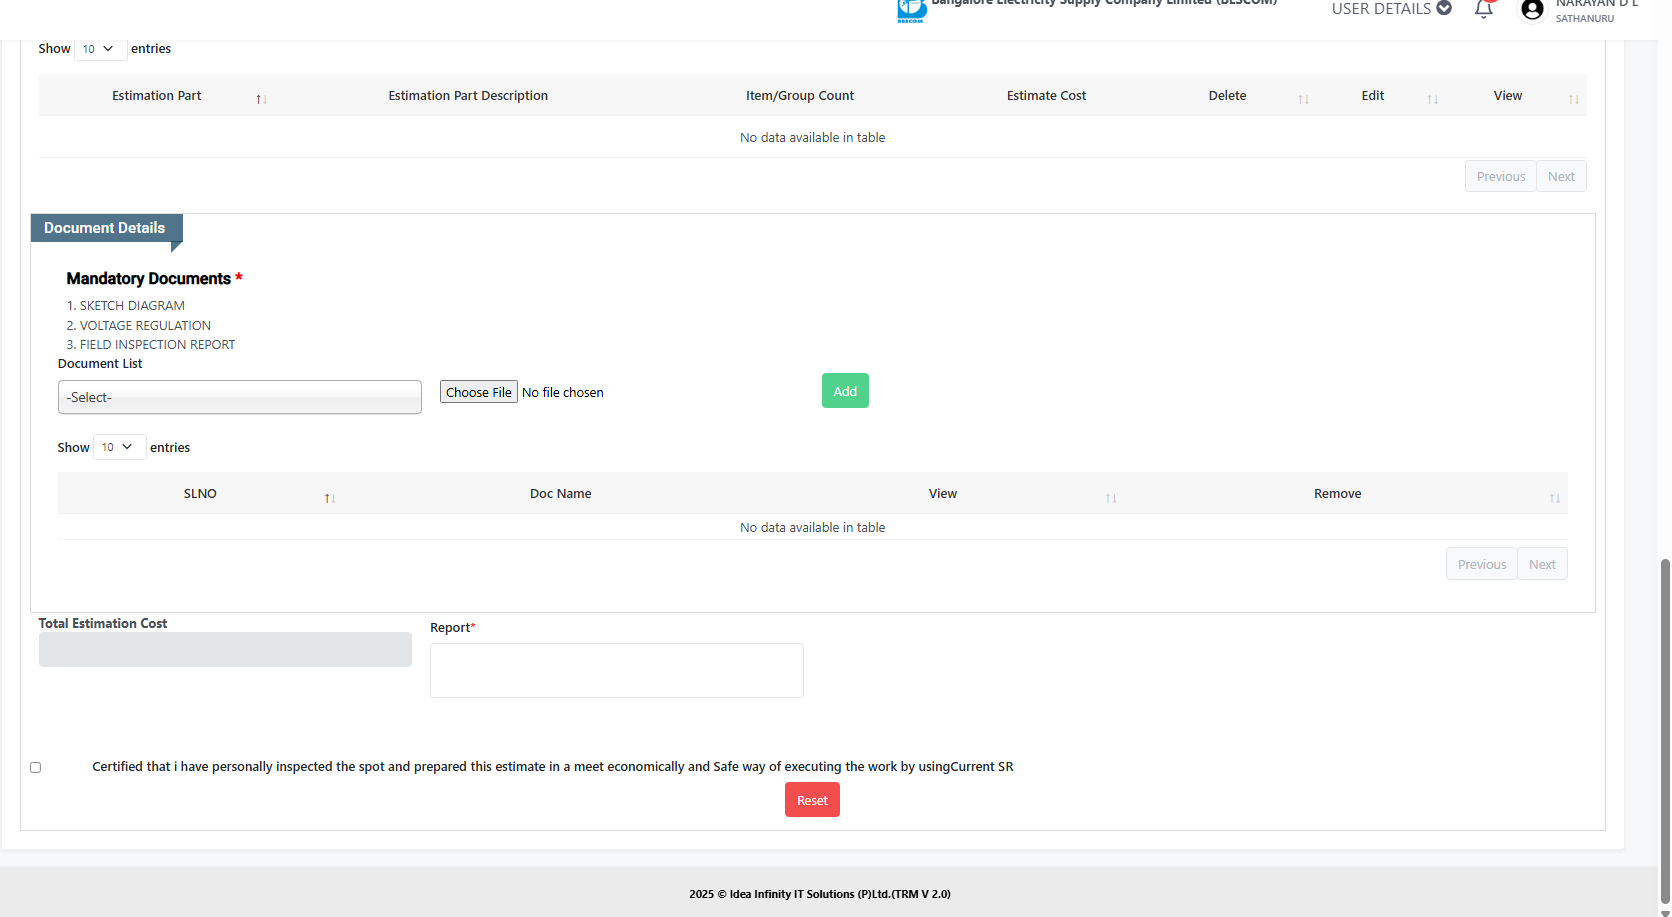Click the BESCOM logo
Image resolution: width=1672 pixels, height=917 pixels.
pyautogui.click(x=911, y=10)
